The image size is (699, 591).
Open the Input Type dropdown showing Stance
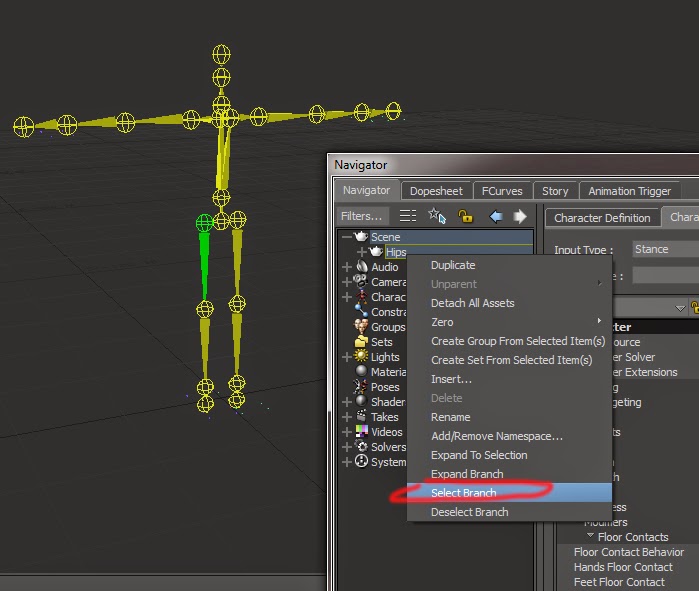point(664,249)
